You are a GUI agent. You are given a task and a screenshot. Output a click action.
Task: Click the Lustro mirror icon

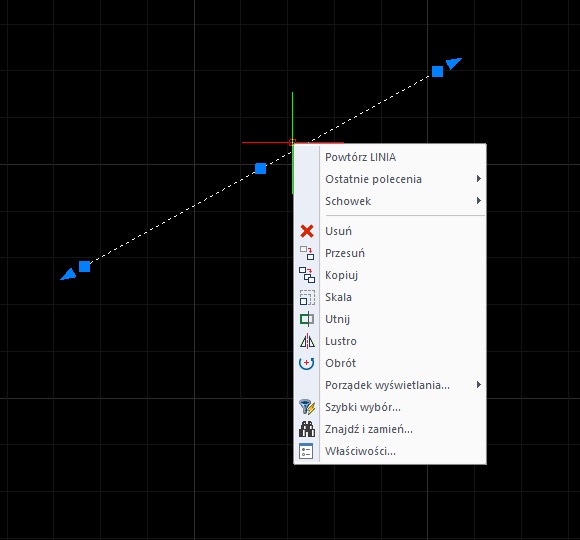tap(307, 341)
